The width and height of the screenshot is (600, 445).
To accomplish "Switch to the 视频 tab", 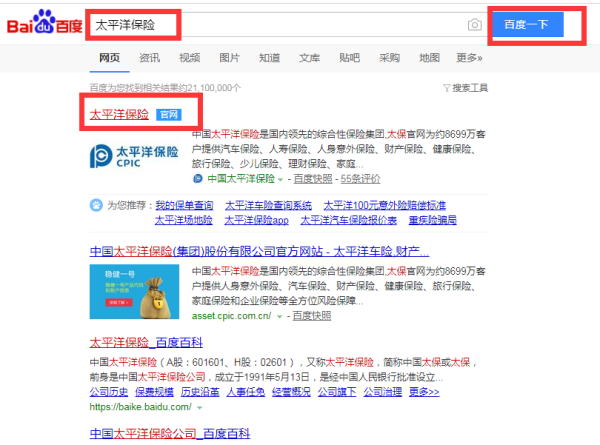I will tap(189, 58).
